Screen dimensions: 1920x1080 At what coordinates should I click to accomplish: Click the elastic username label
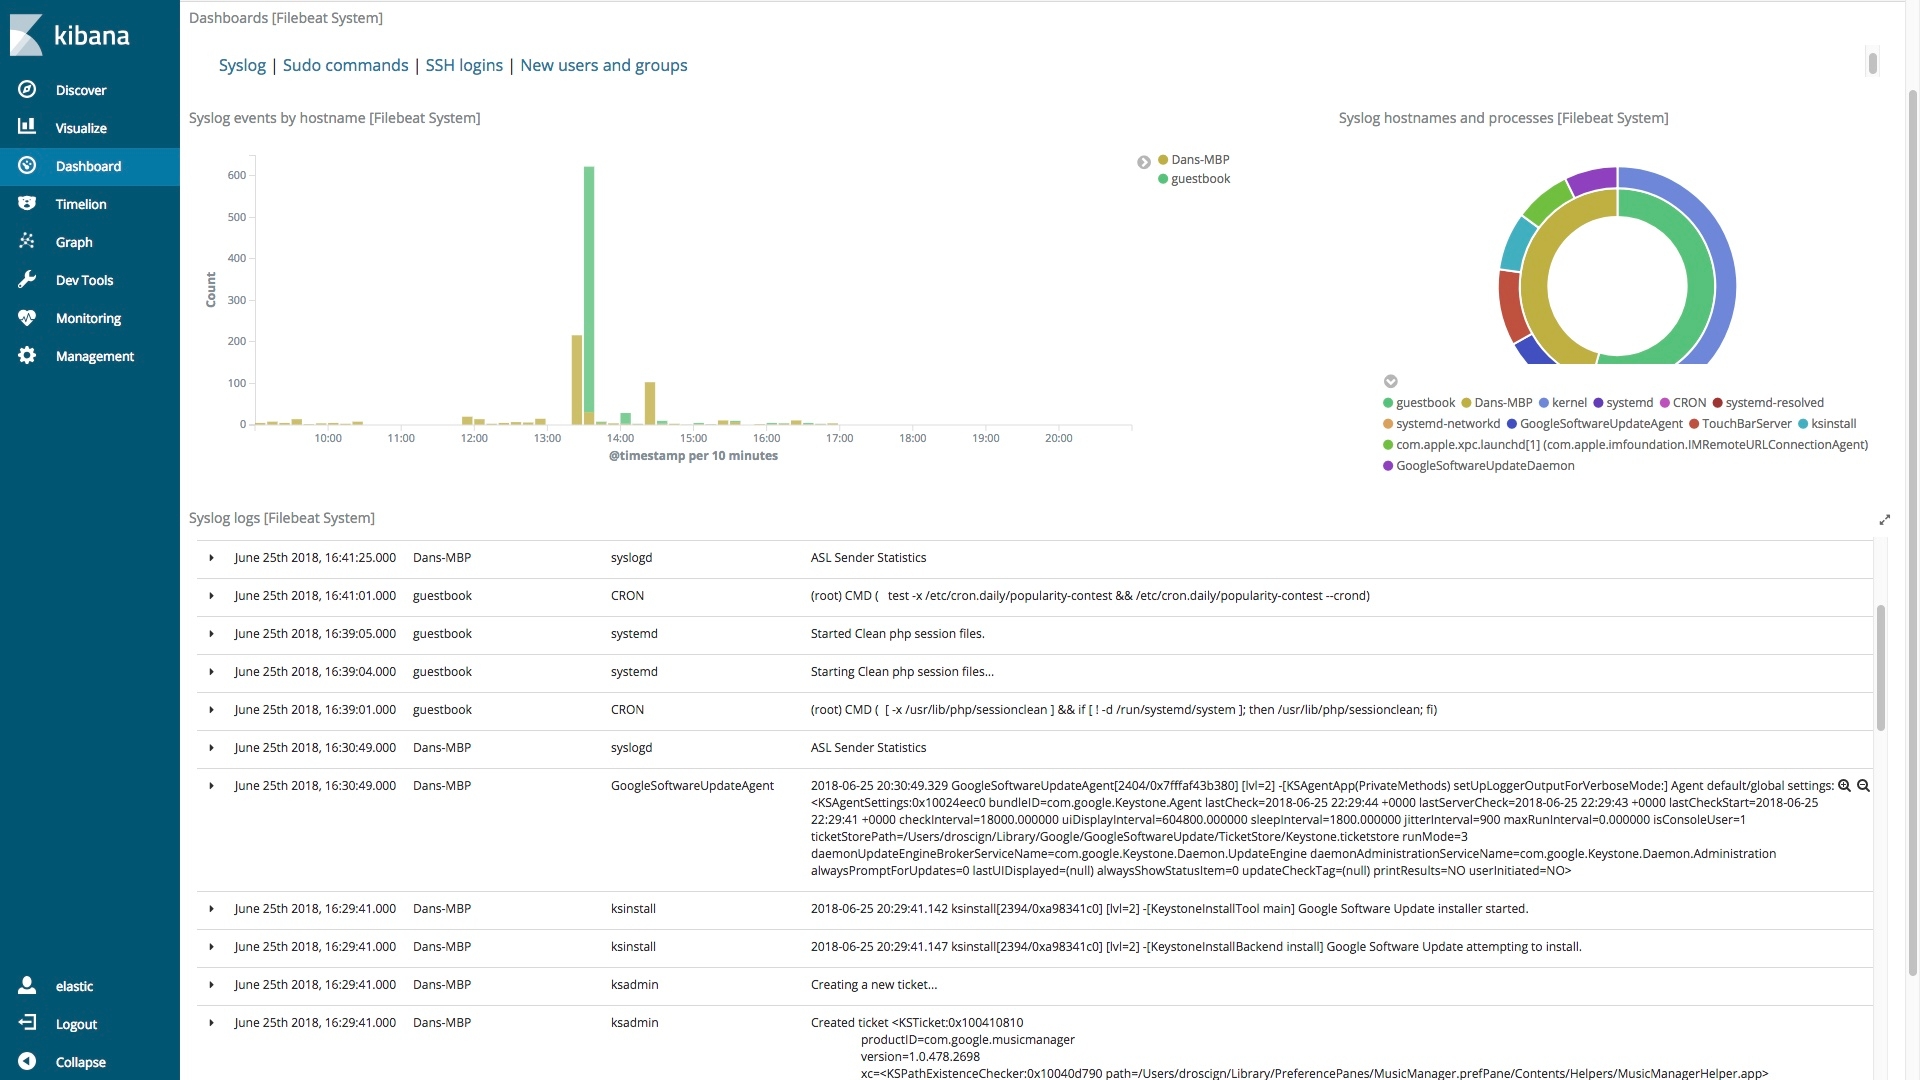(74, 986)
